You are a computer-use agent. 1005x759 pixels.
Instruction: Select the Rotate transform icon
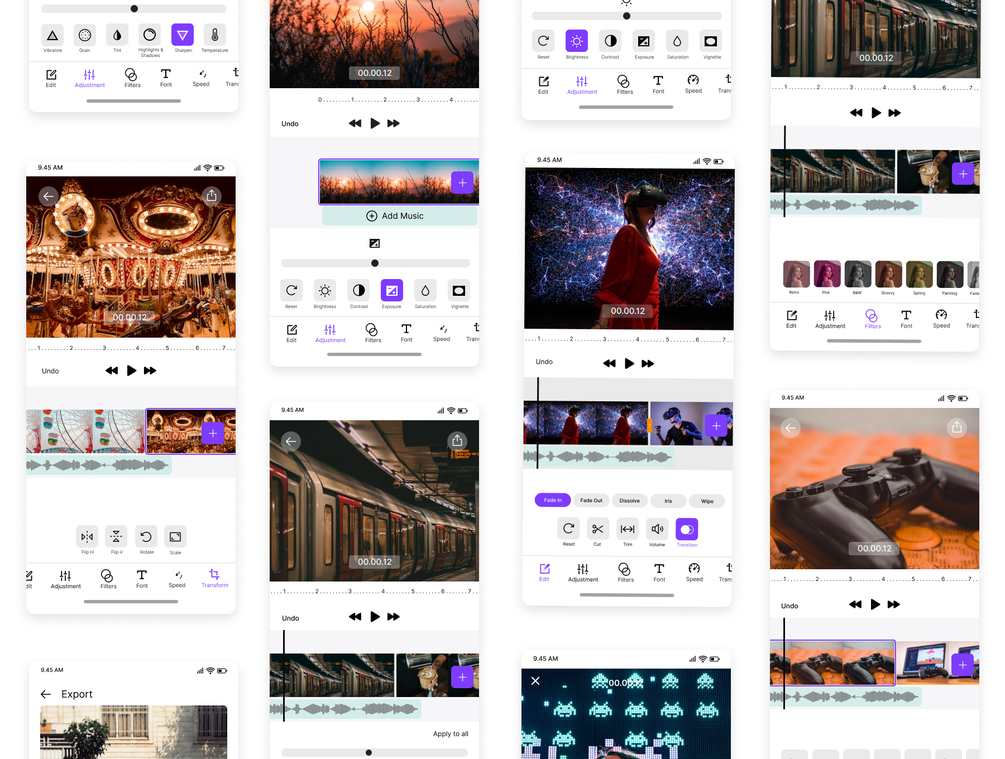146,537
